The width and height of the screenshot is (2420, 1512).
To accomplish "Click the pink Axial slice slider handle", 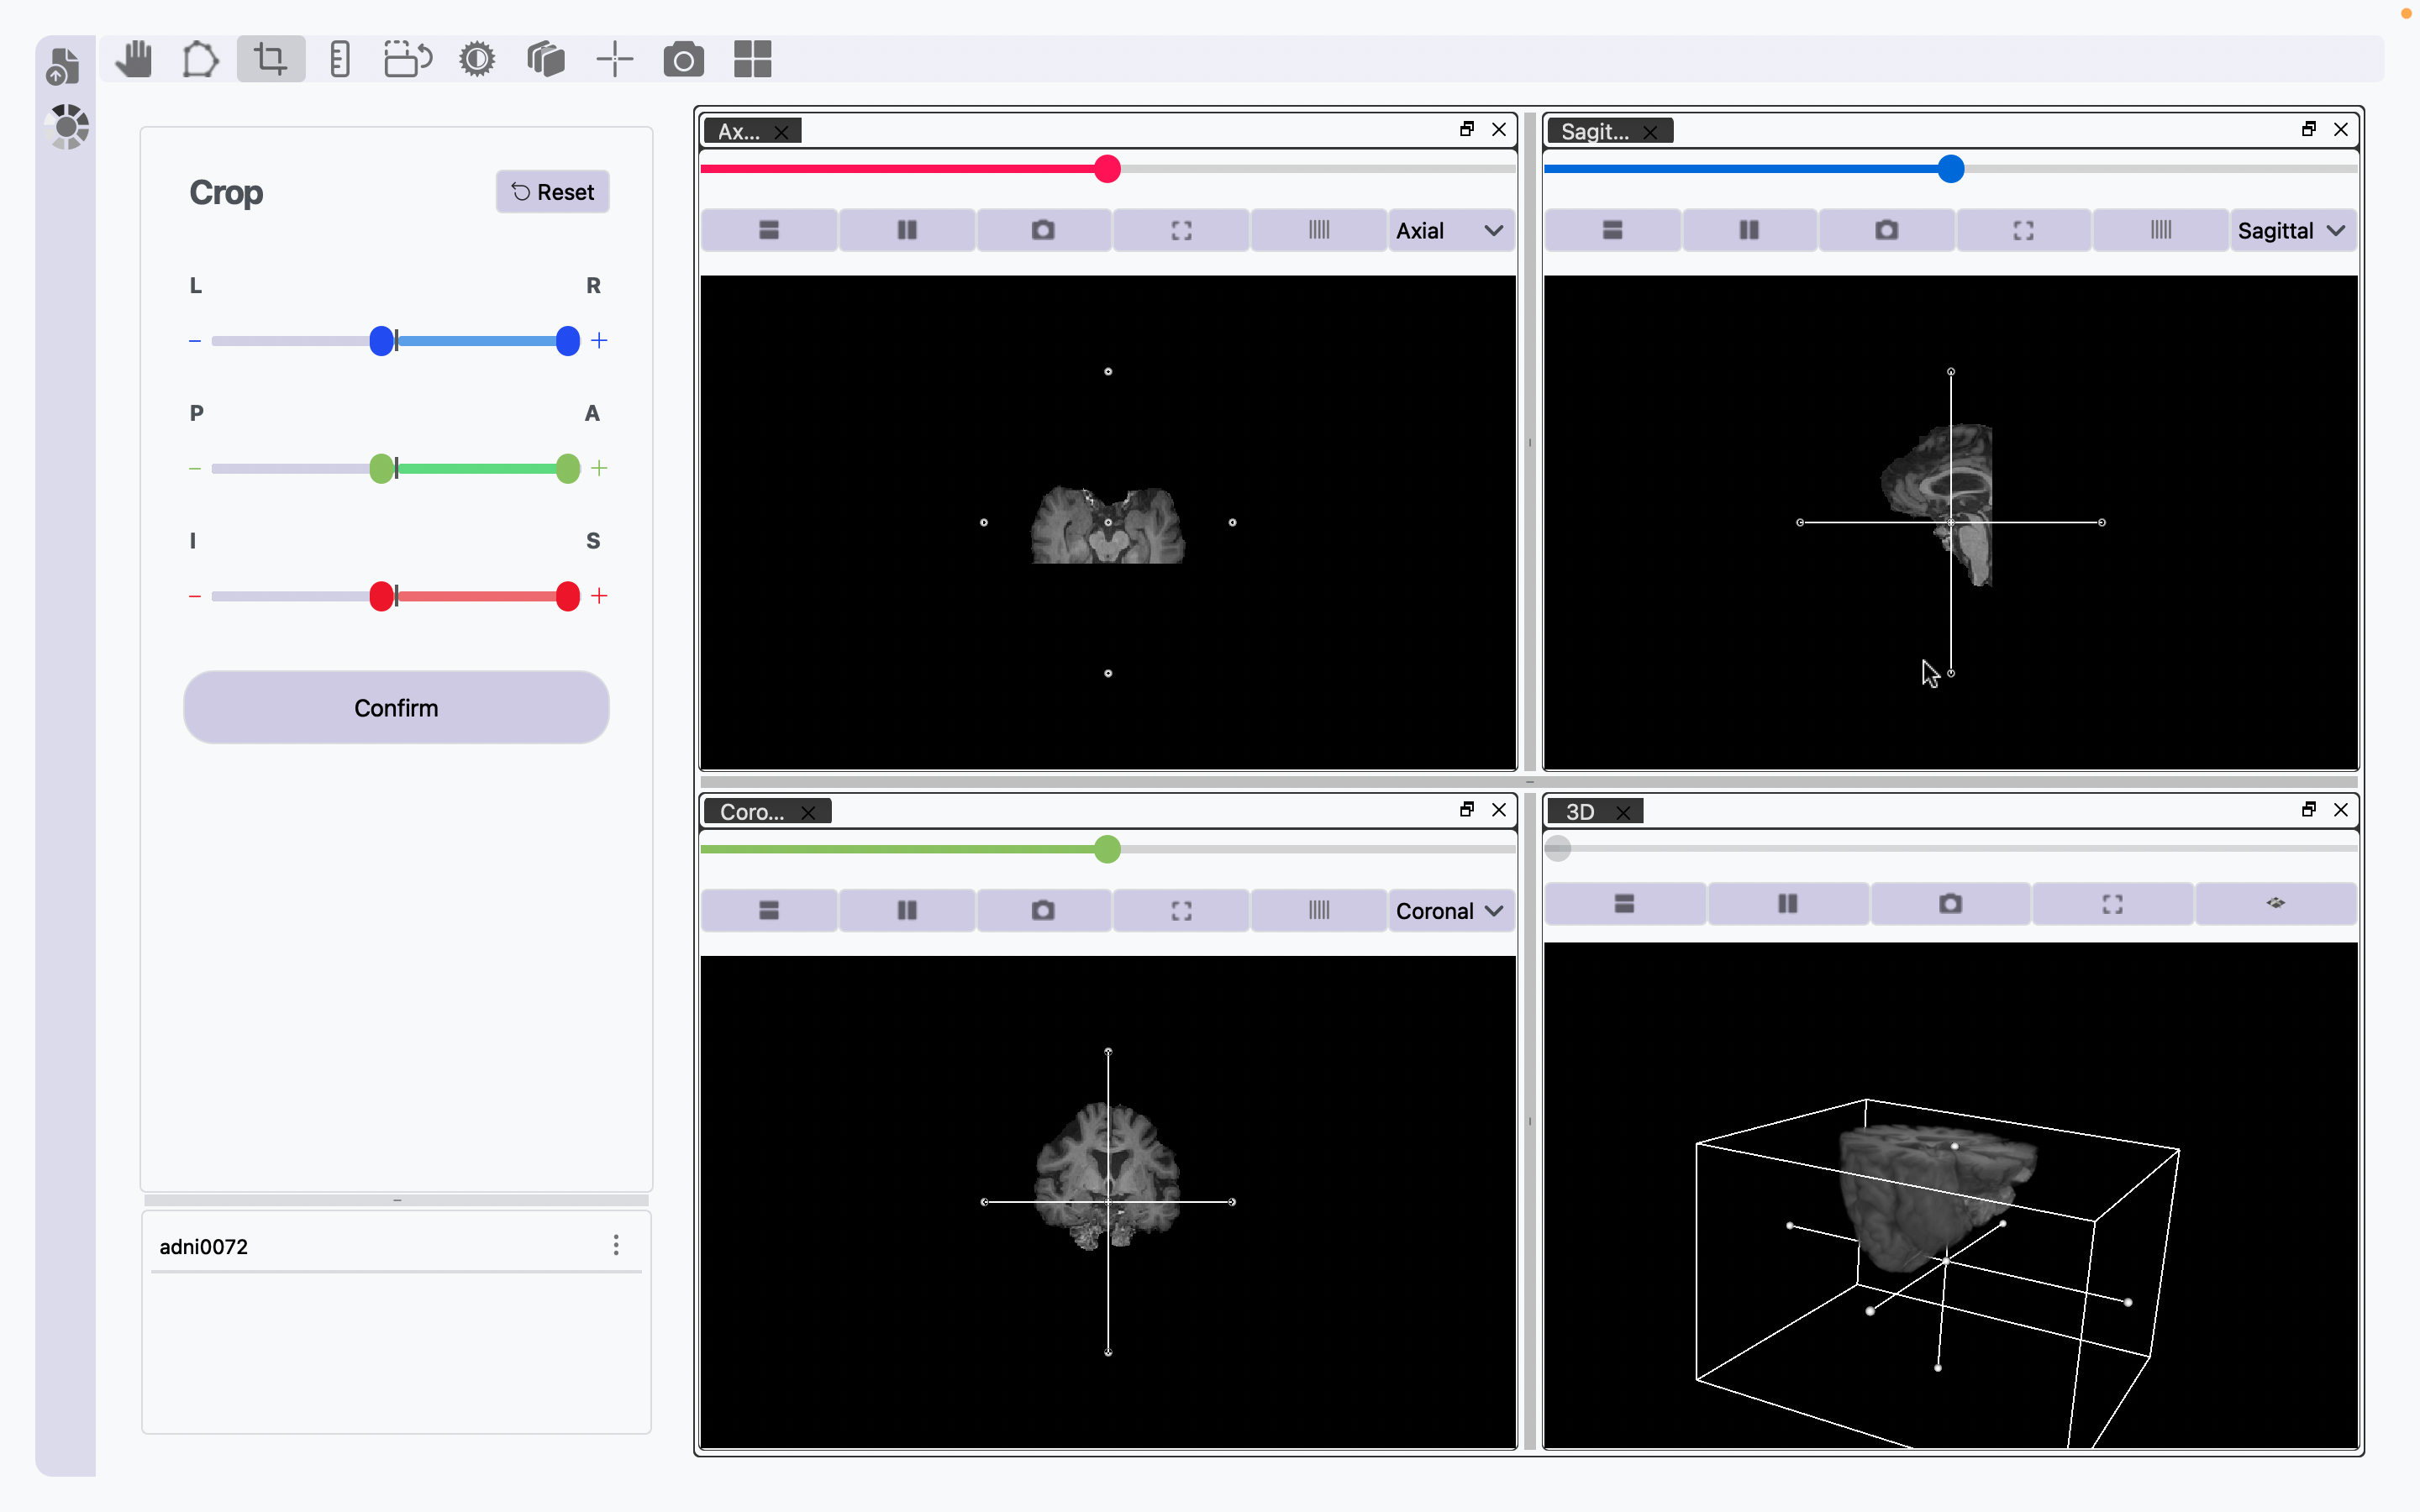I will pos(1107,169).
